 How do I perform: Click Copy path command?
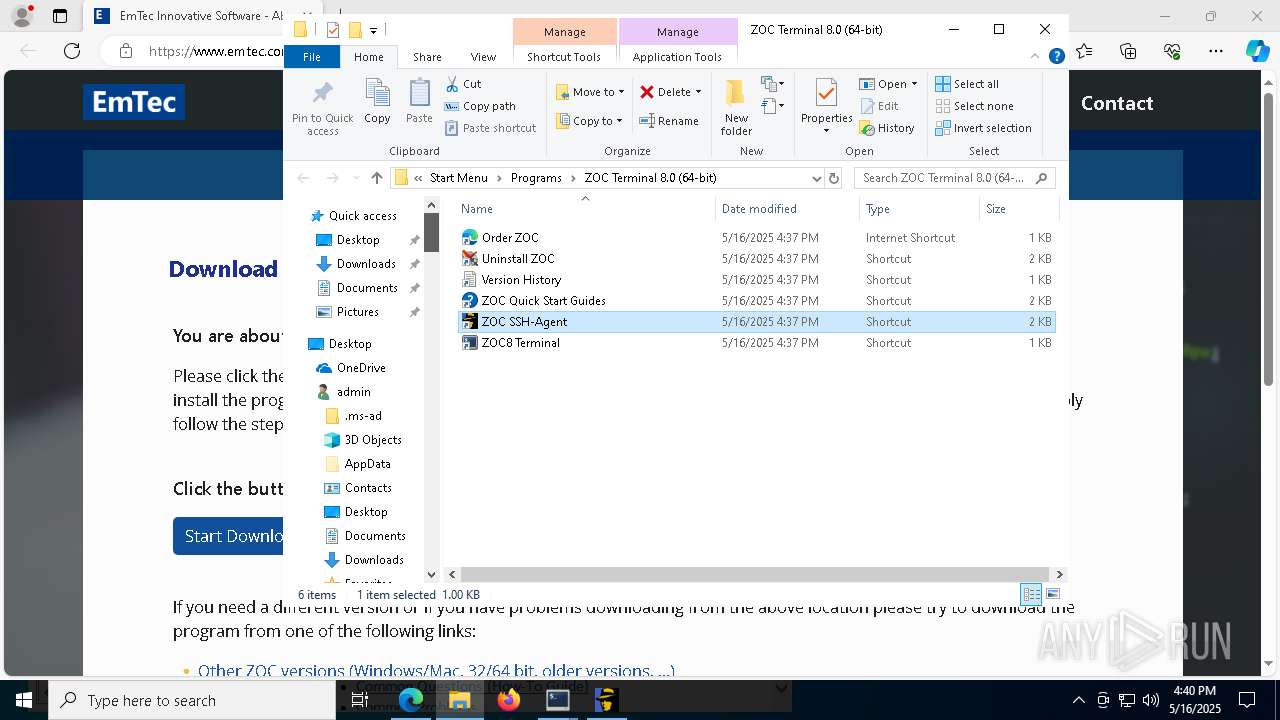[480, 106]
